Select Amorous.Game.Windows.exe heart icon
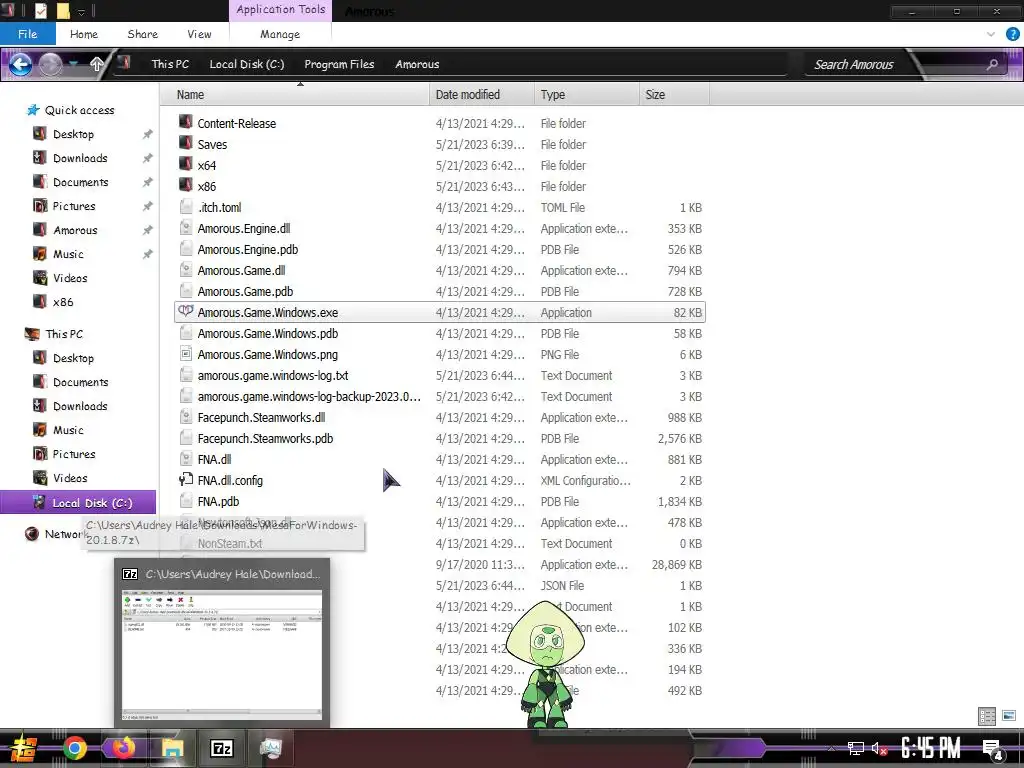 pos(186,312)
